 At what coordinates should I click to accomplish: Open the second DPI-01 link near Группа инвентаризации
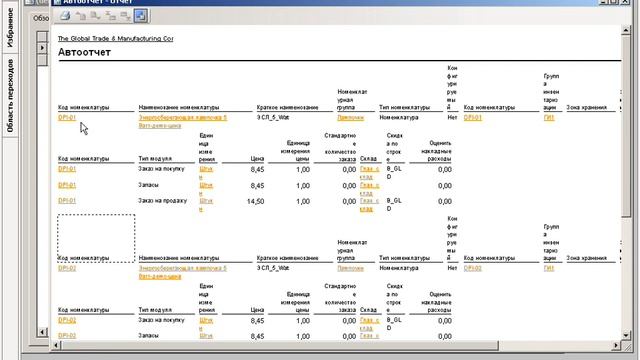tap(473, 118)
